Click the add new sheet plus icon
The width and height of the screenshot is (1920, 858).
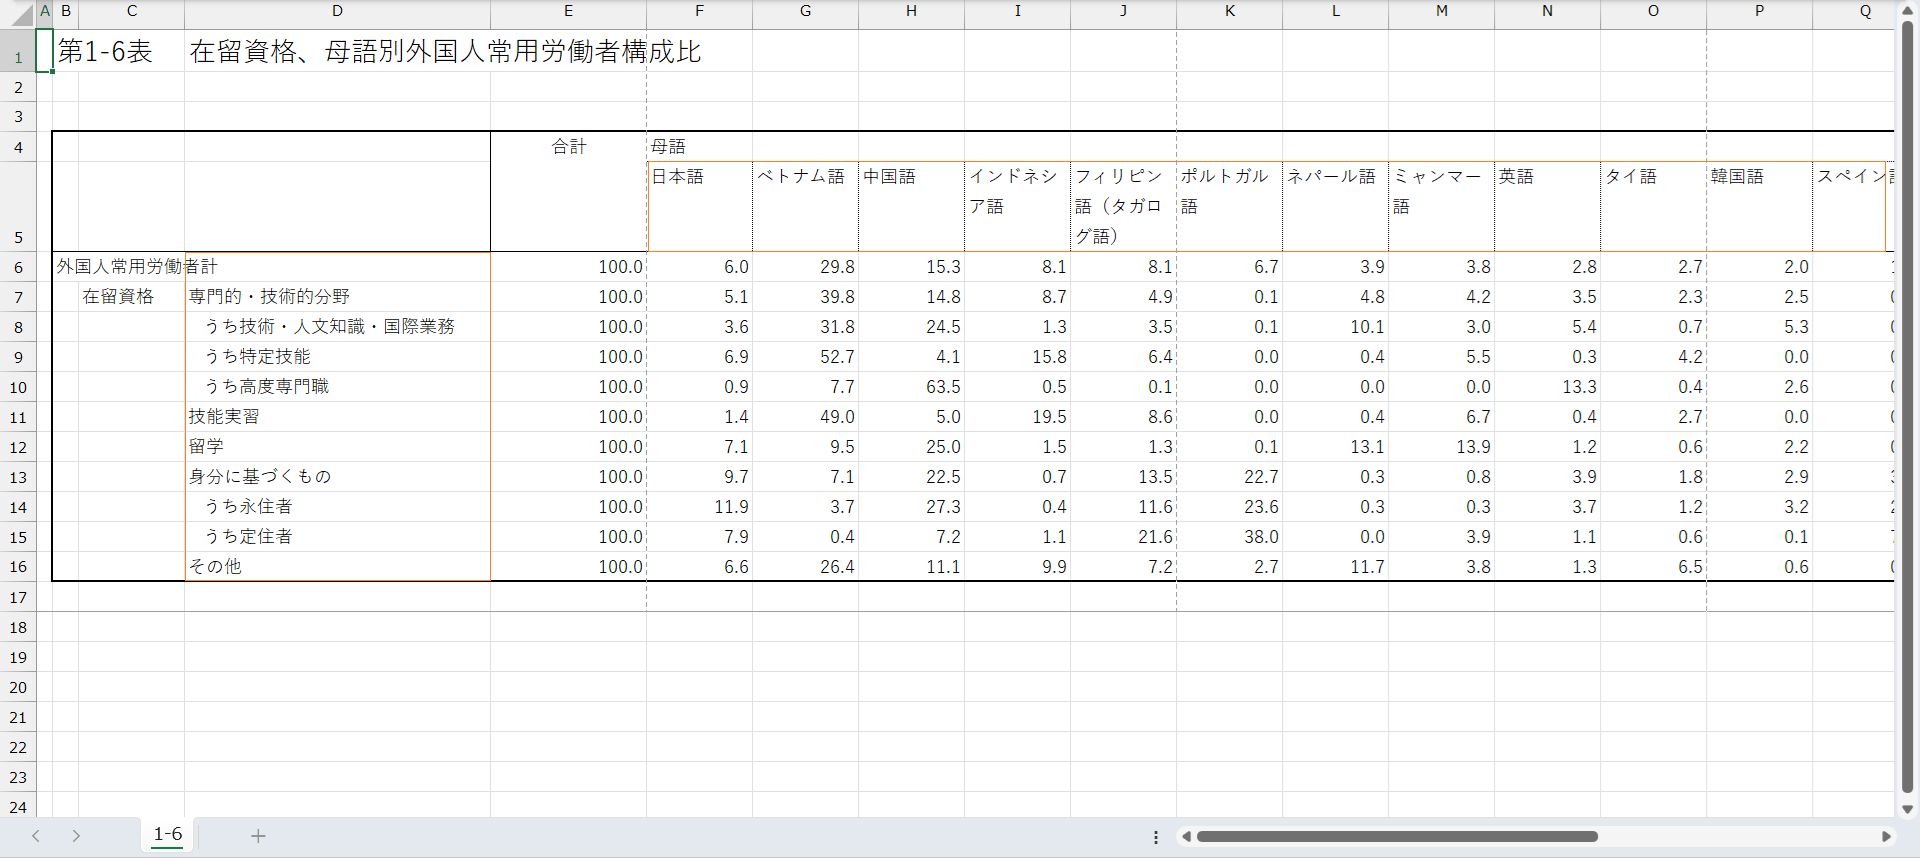258,836
